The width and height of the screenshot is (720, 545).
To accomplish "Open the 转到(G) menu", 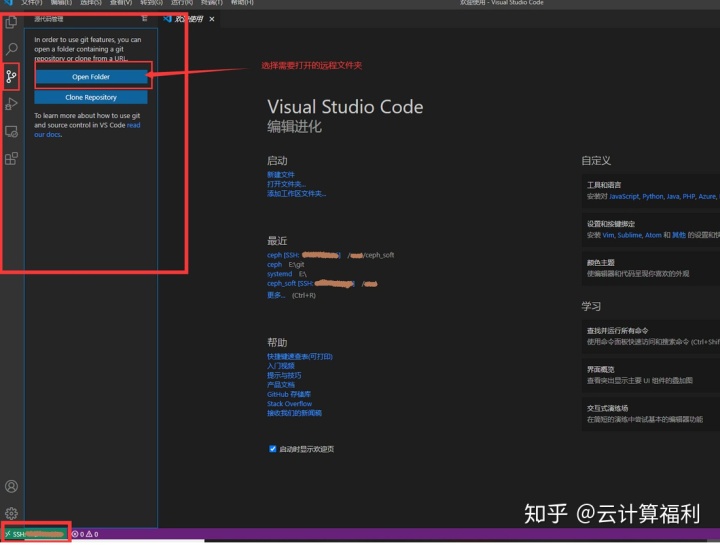I will point(152,3).
